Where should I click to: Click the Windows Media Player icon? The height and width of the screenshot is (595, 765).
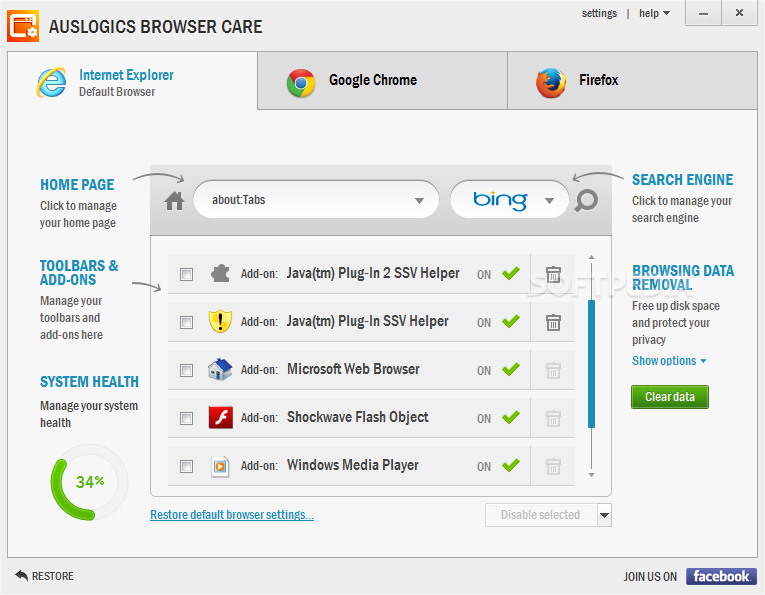[220, 466]
